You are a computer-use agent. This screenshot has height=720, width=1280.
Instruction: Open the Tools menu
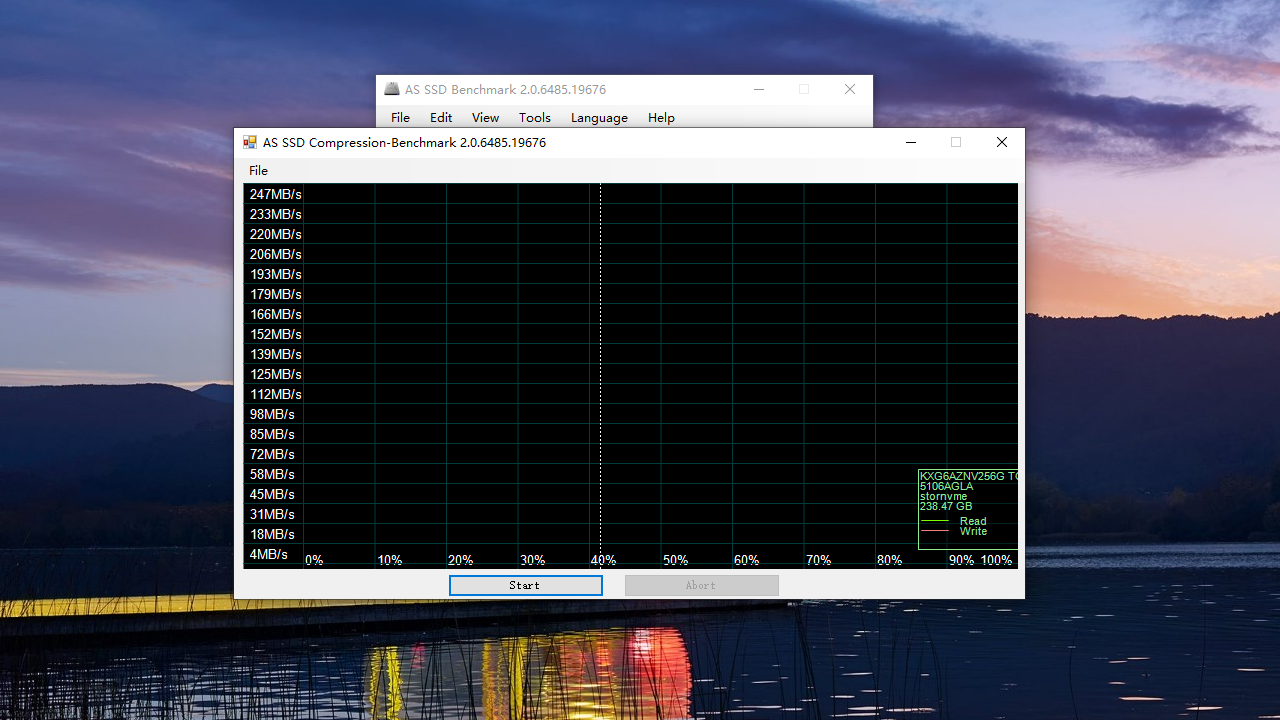pos(534,117)
